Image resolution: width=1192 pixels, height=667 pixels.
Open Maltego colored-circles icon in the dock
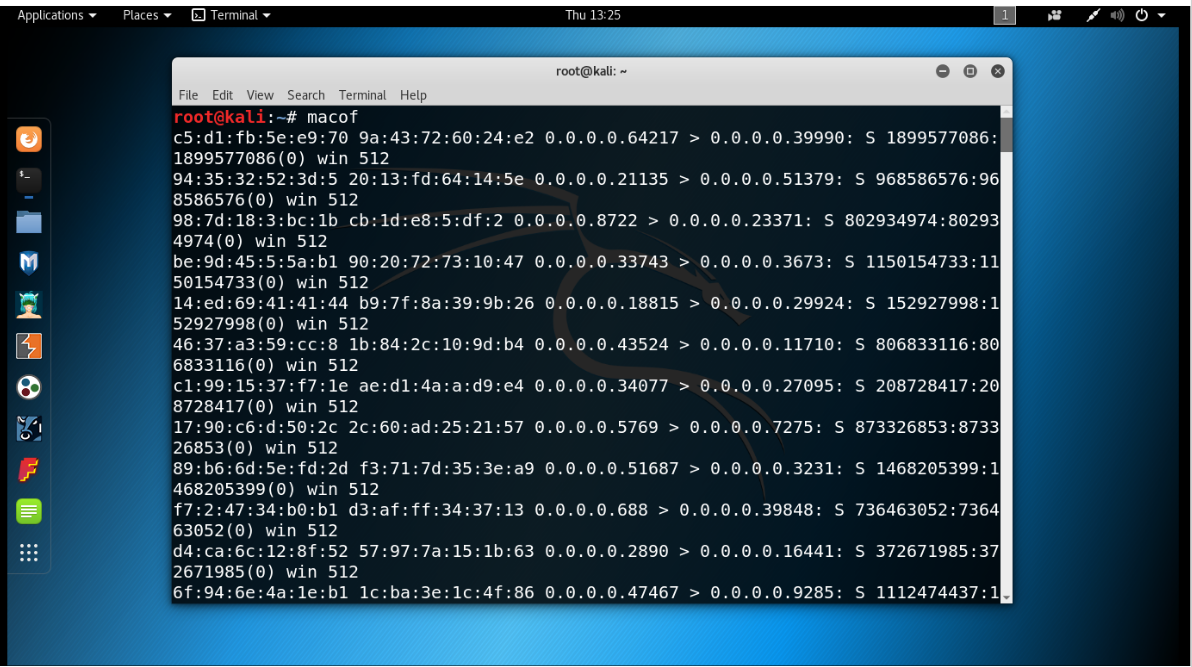point(29,387)
